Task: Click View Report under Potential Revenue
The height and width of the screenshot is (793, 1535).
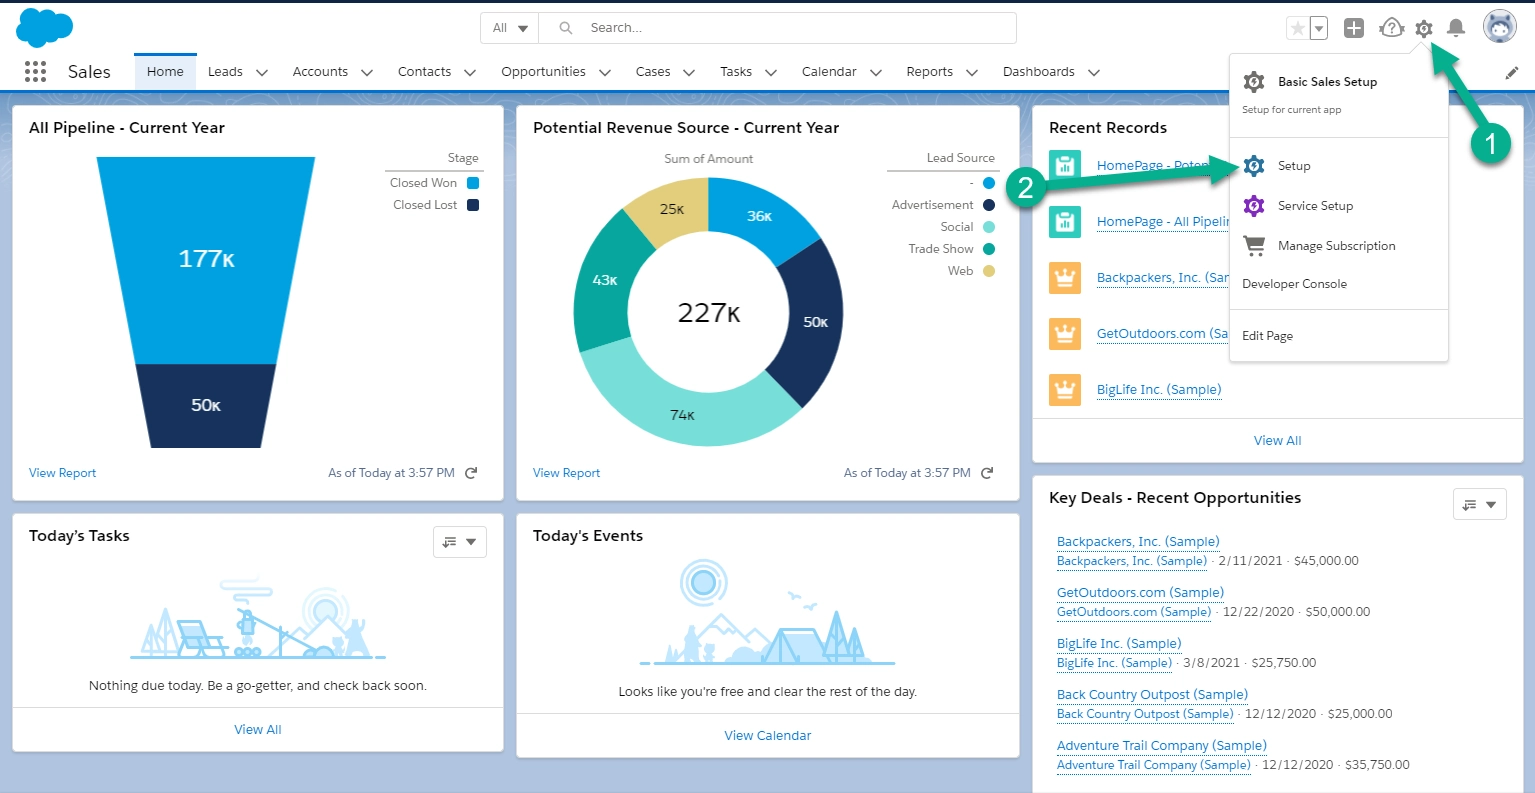Action: 567,473
